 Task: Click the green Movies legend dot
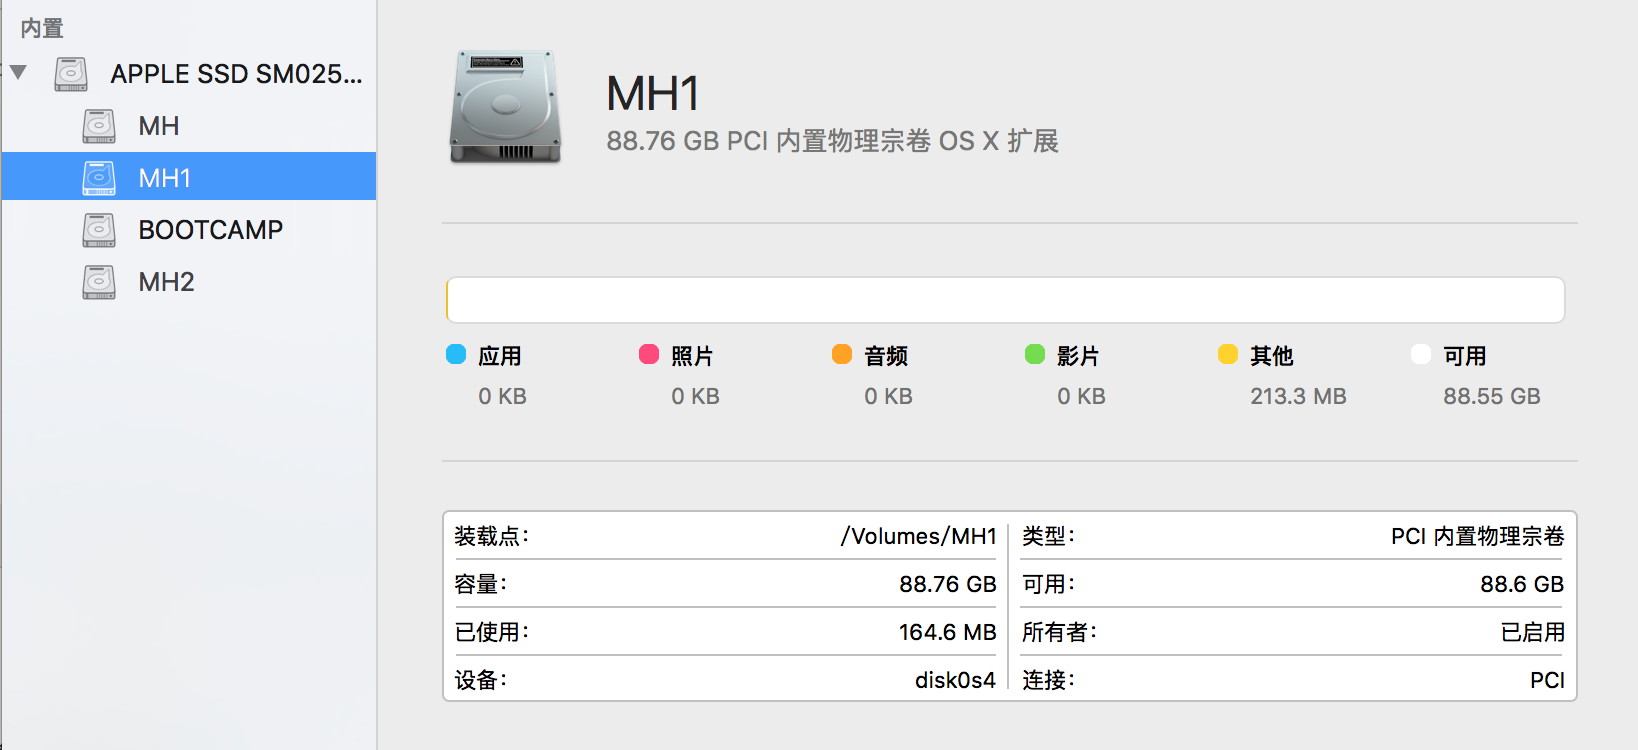tap(1035, 355)
